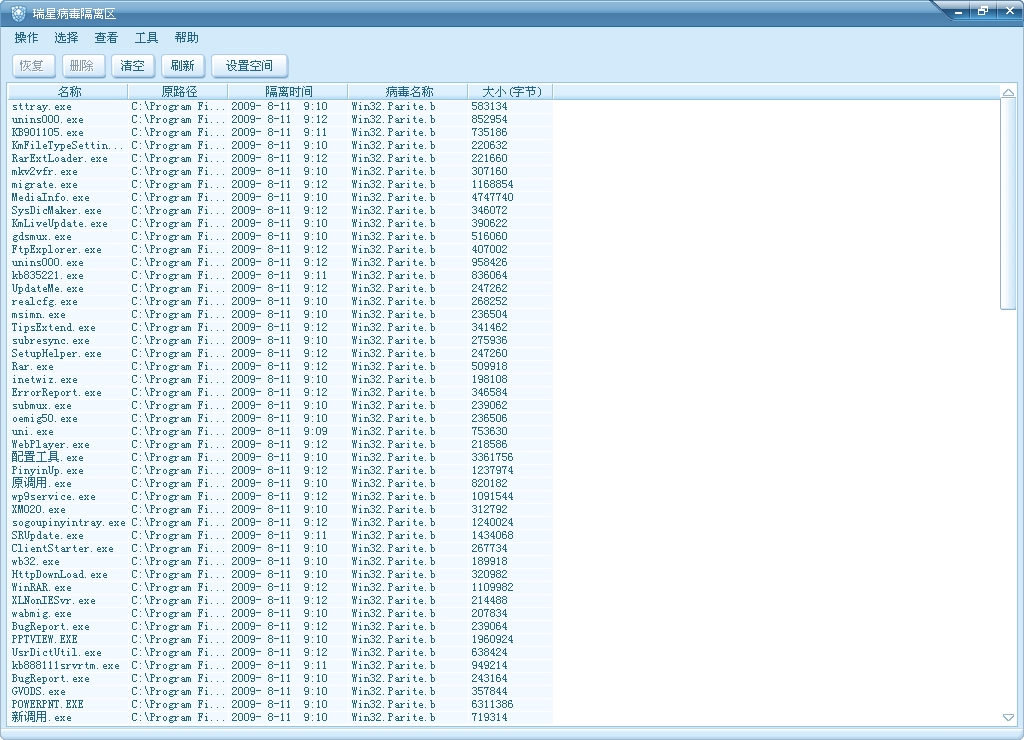The width and height of the screenshot is (1024, 740).
Task: Click the scrollbar down arrow
Action: click(1008, 717)
